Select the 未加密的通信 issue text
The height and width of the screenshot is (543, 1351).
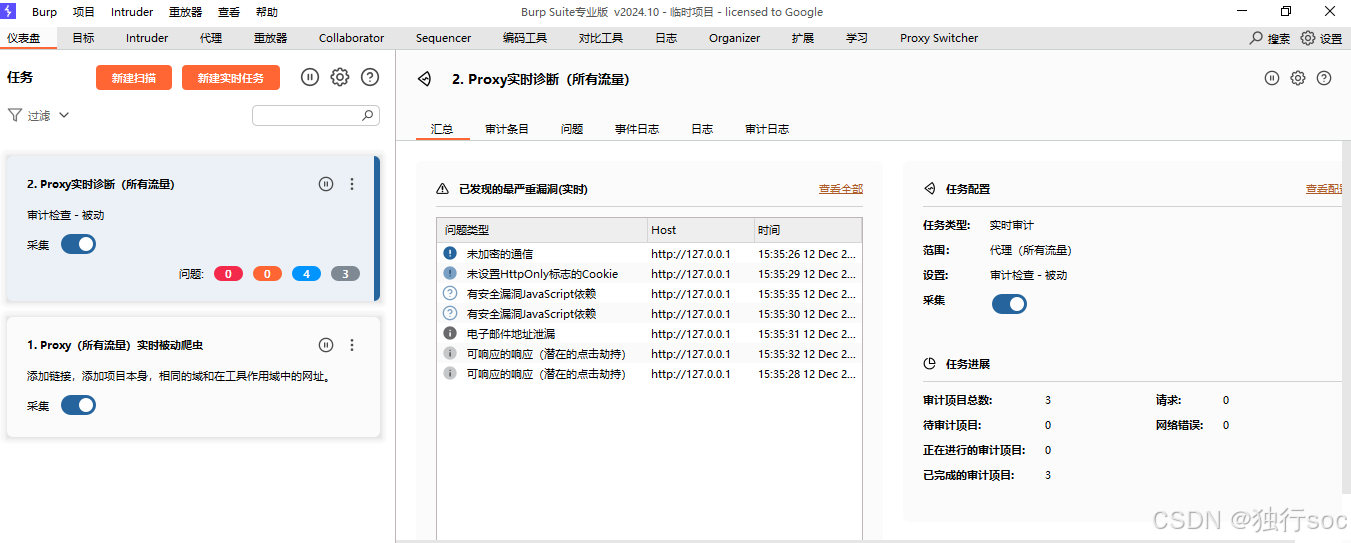coord(500,254)
